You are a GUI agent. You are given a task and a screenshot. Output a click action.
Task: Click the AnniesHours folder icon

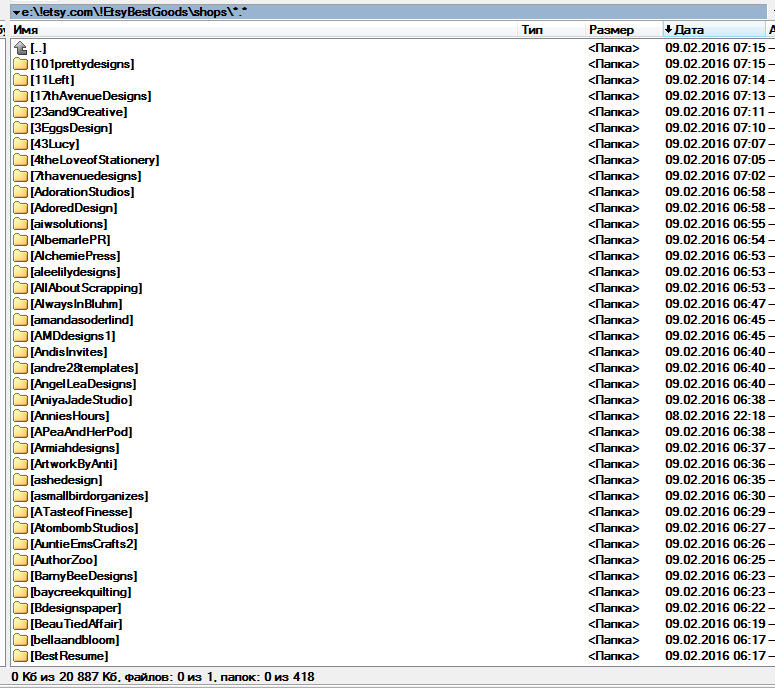20,416
